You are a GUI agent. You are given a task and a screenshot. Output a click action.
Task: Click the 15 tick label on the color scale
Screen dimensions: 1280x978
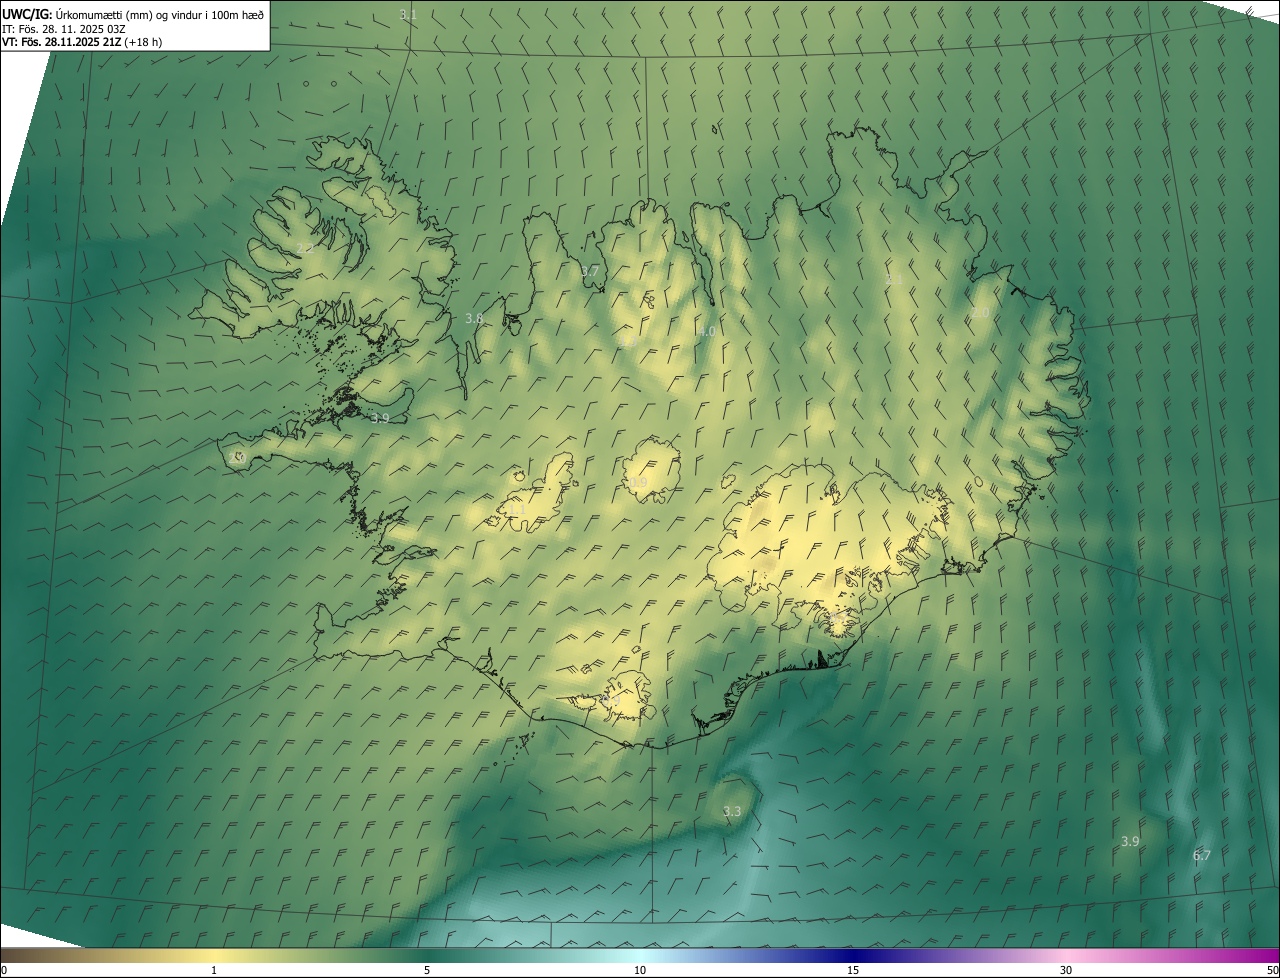853,970
